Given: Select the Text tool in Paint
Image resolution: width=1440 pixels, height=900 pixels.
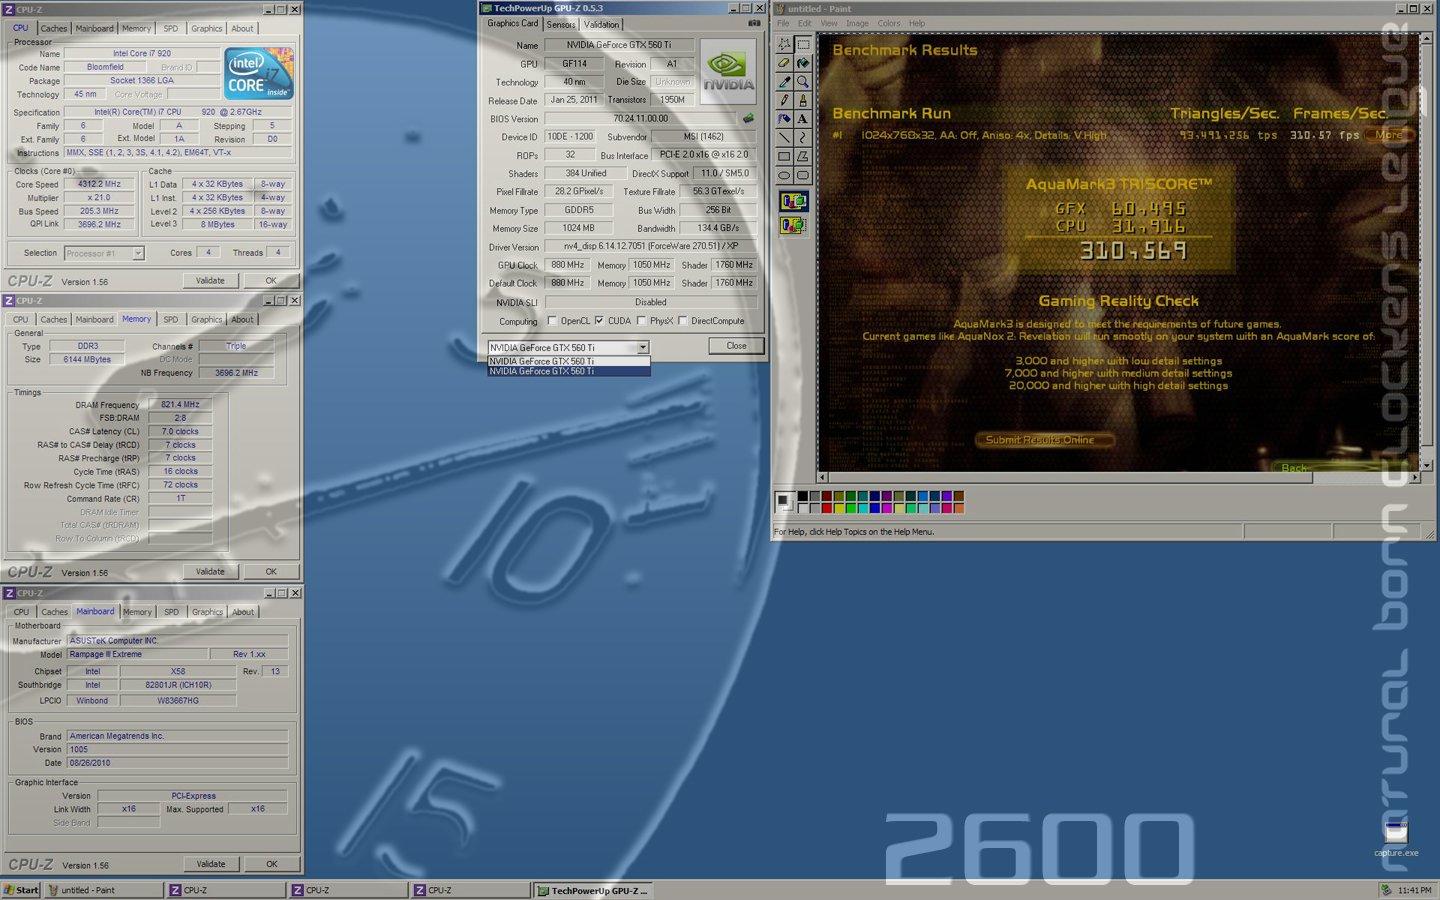Looking at the screenshot, I should (803, 119).
